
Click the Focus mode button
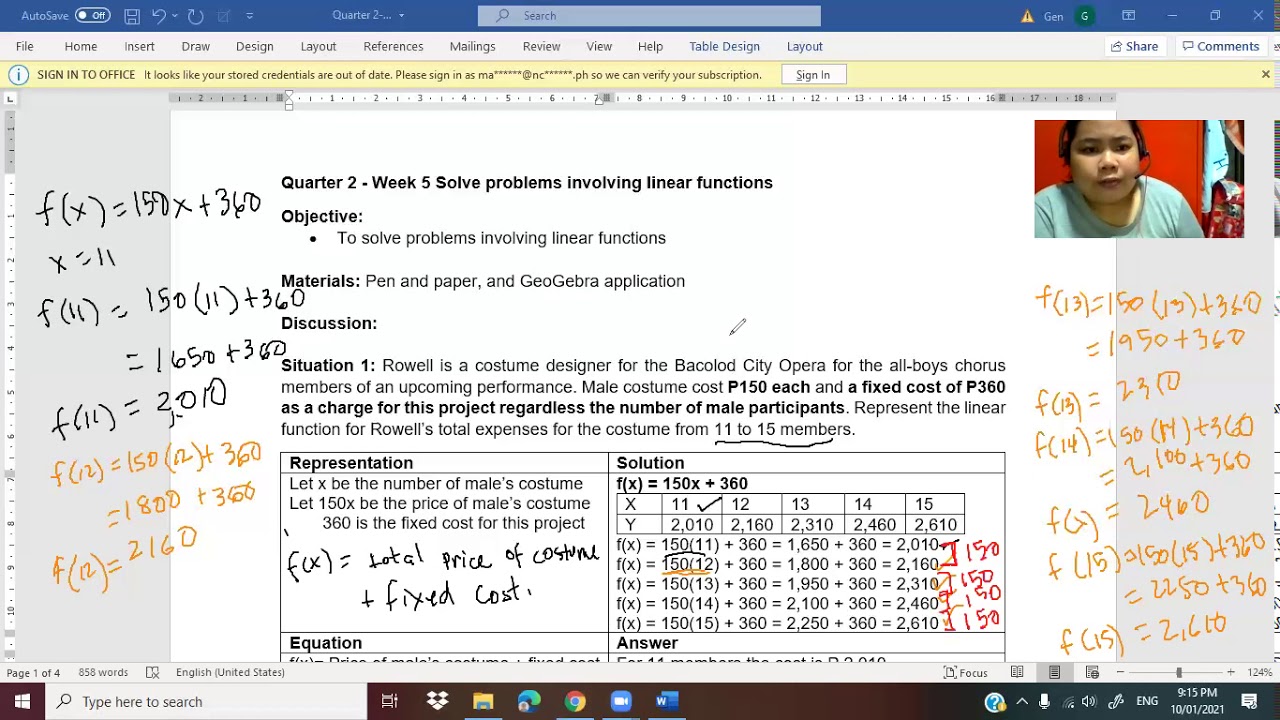tap(965, 672)
